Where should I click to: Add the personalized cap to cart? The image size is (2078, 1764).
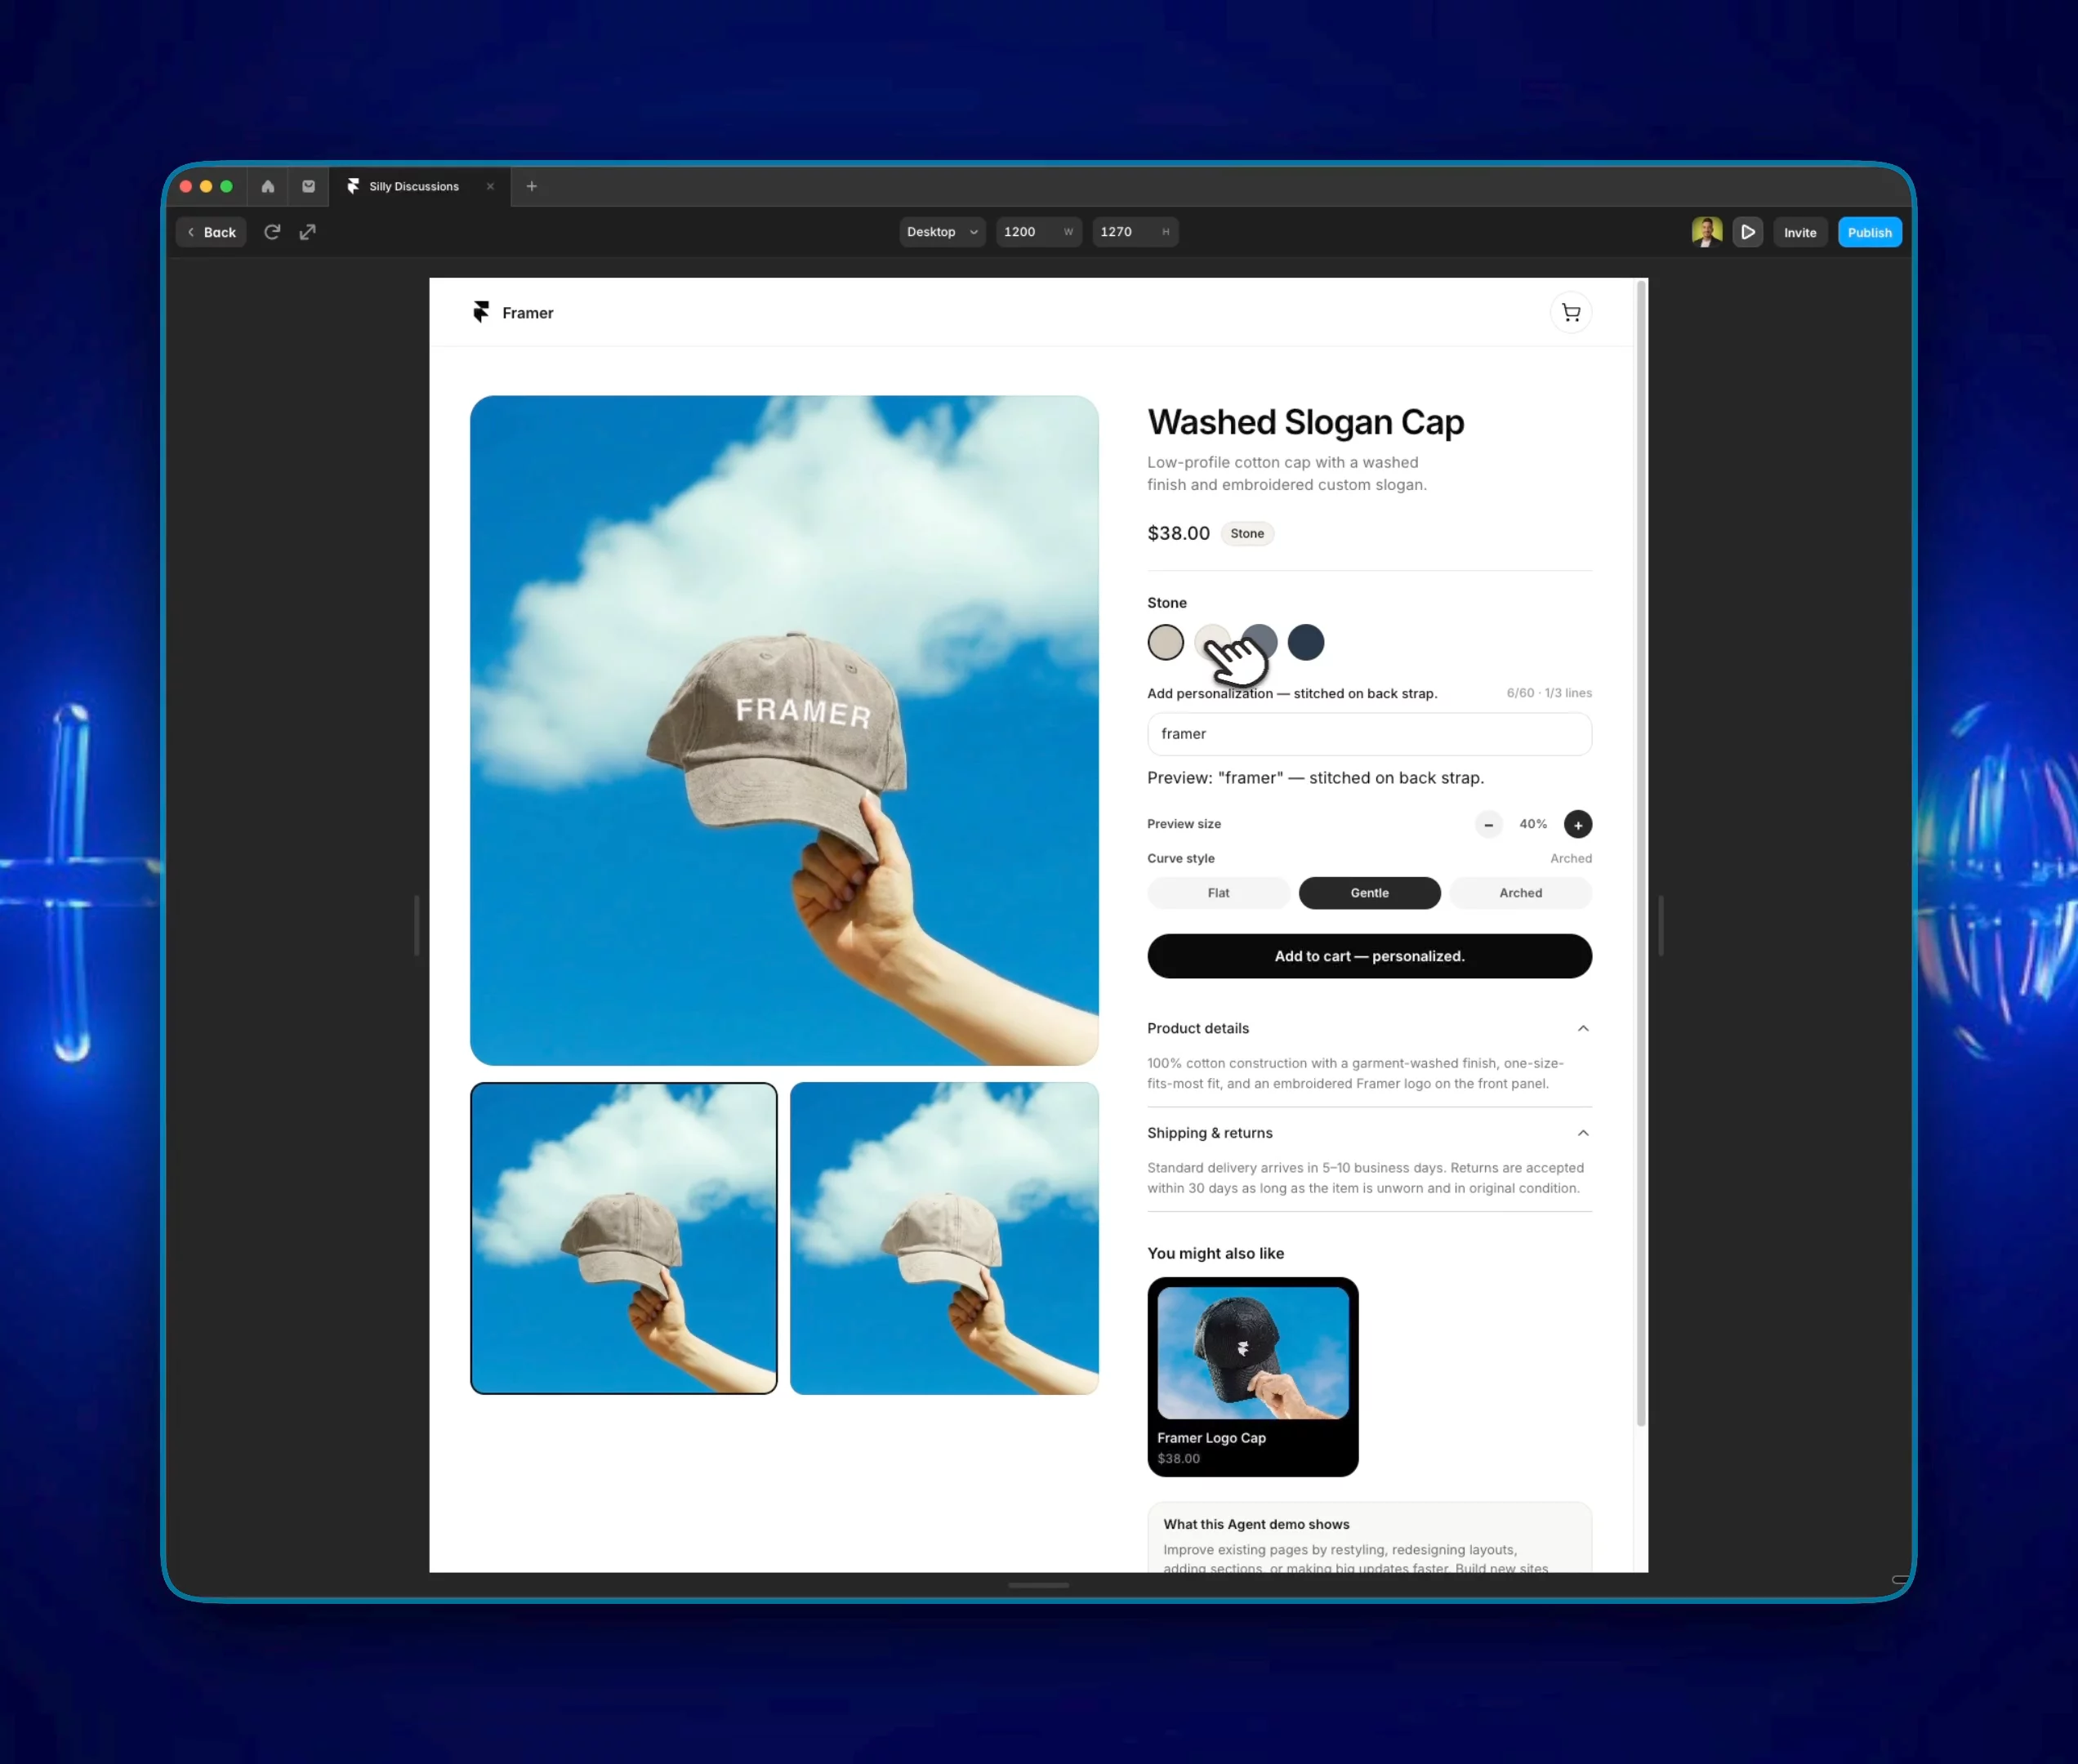point(1369,956)
